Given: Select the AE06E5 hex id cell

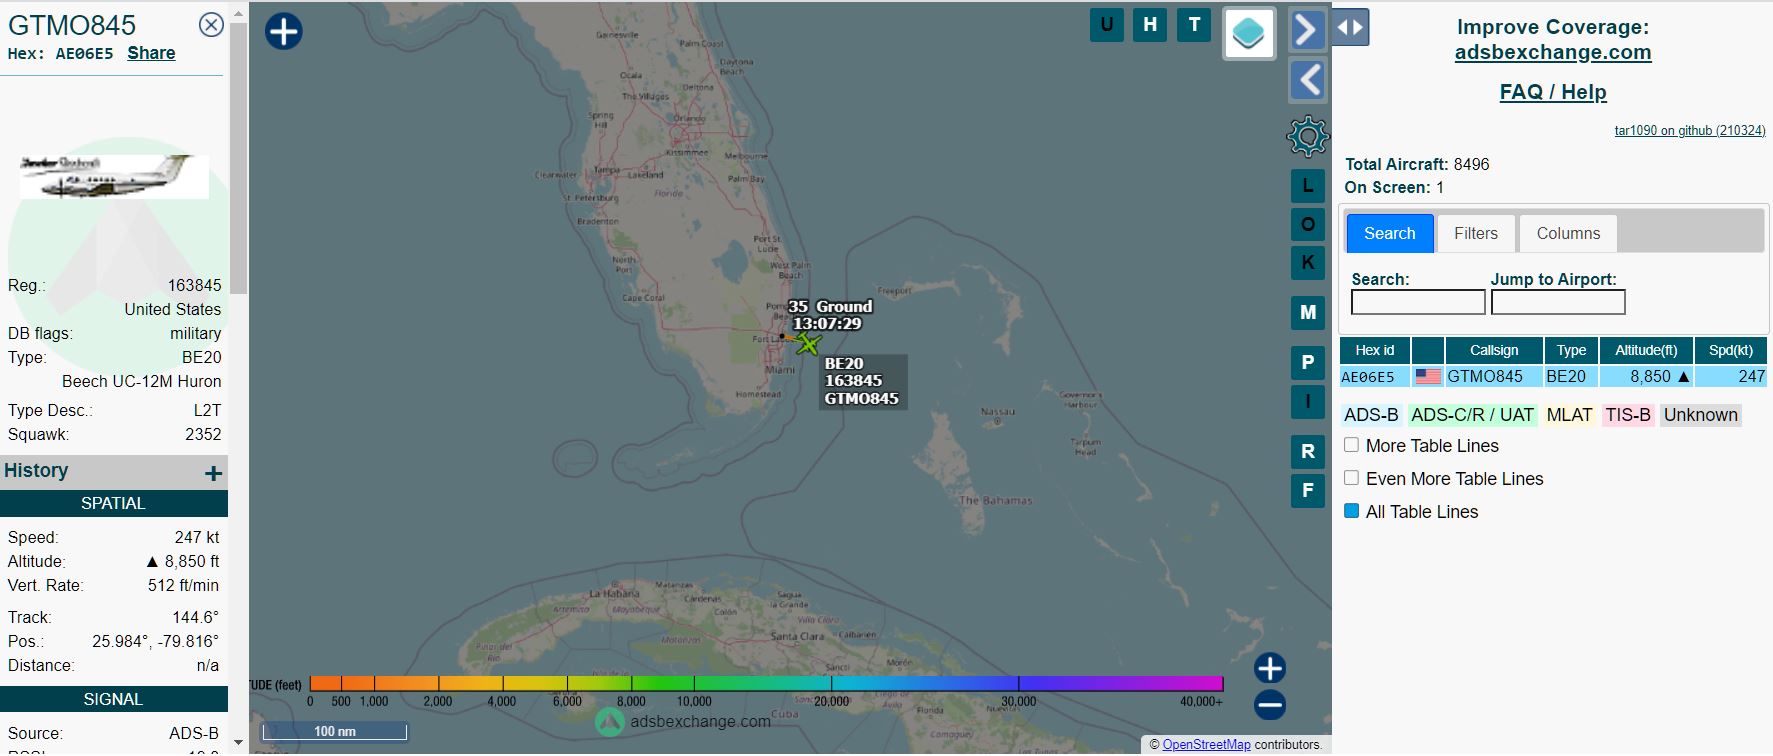Looking at the screenshot, I should (1374, 377).
